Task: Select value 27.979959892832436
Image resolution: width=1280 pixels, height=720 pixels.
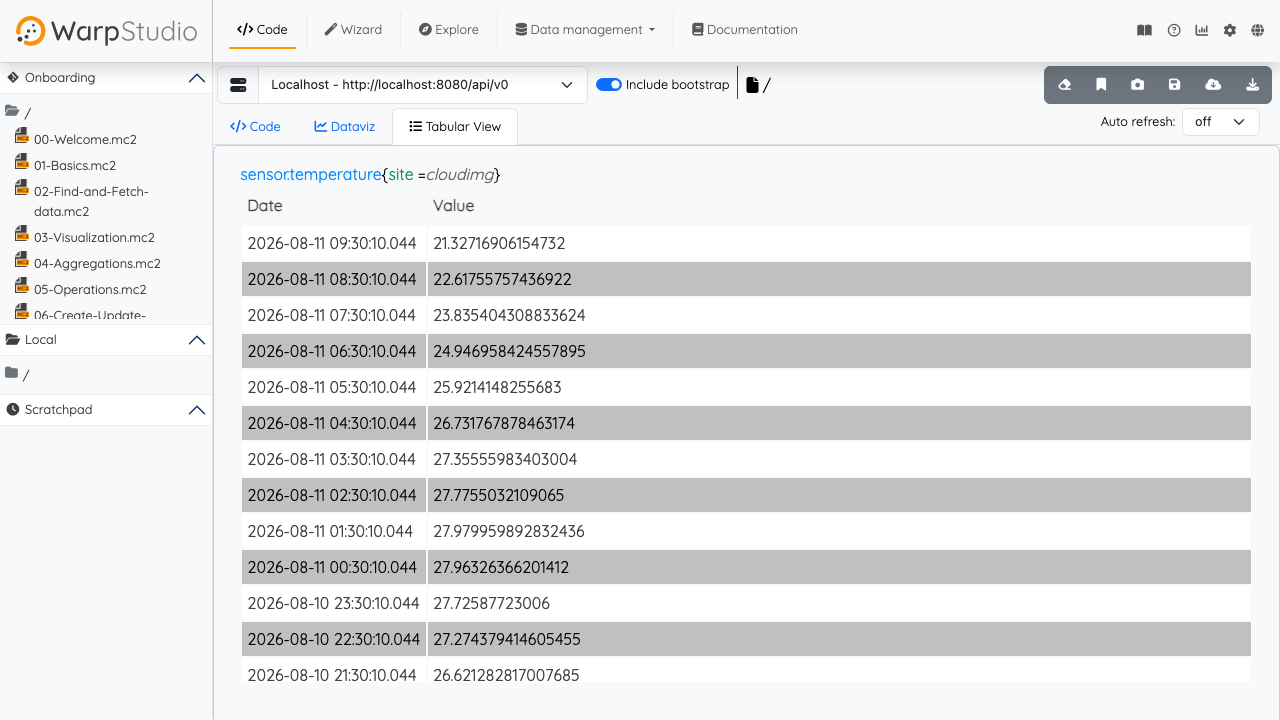Action: pos(509,531)
